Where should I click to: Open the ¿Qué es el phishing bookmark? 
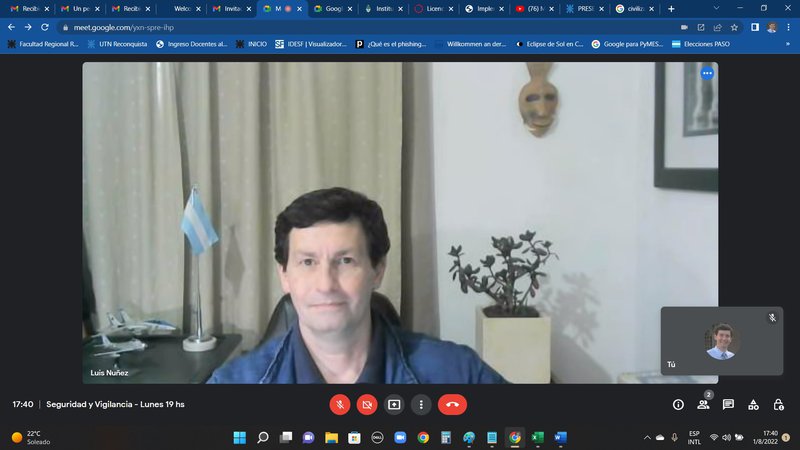tap(391, 44)
